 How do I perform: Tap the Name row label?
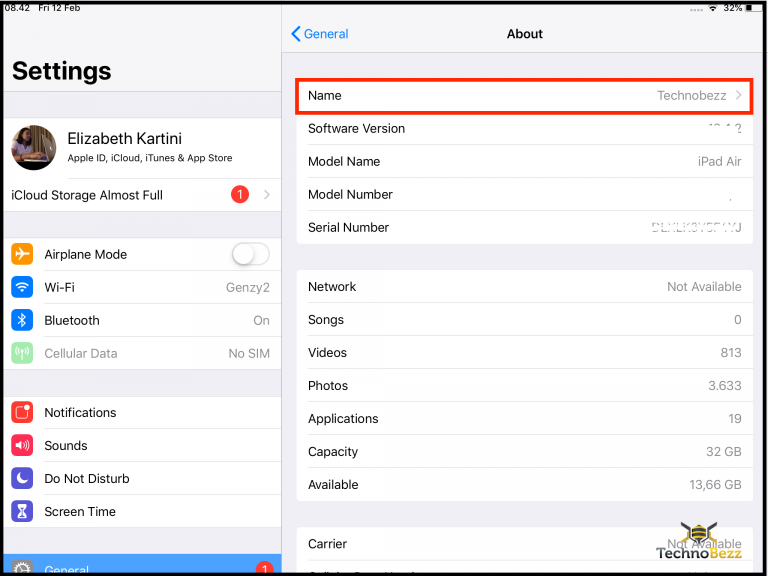pos(325,96)
